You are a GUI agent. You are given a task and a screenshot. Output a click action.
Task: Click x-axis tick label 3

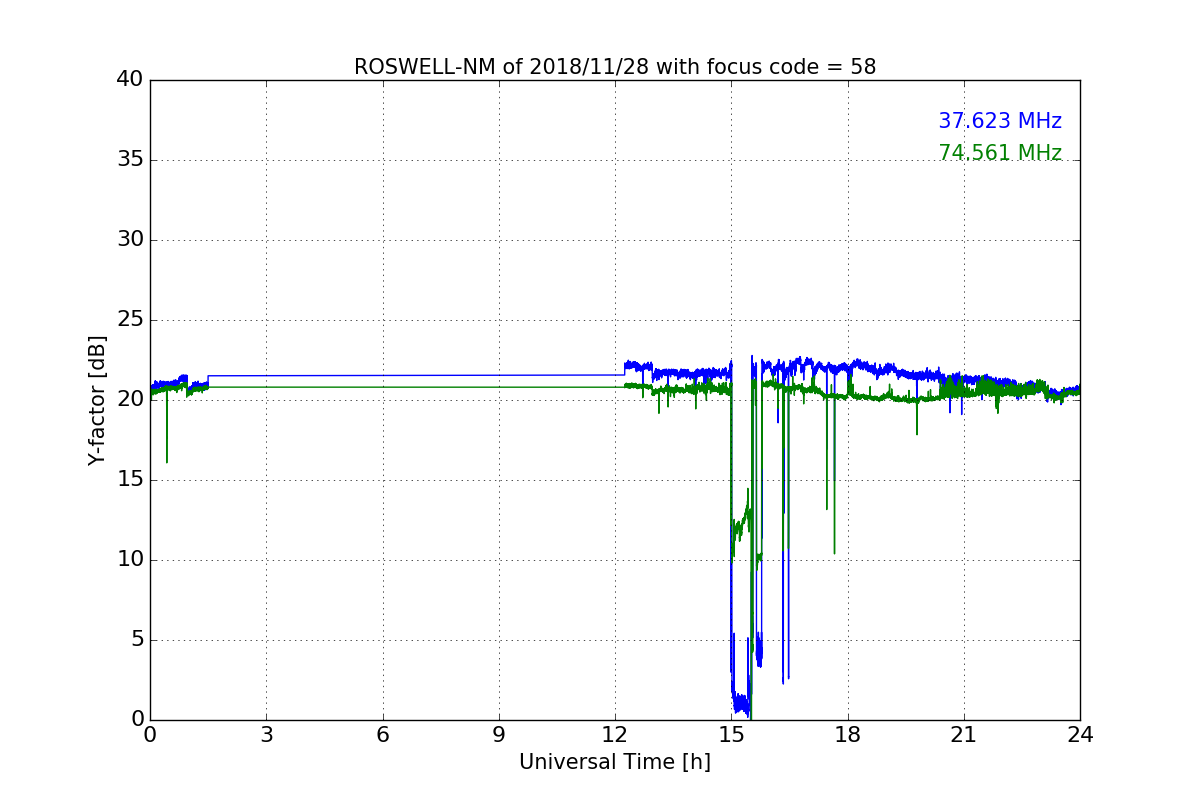click(266, 735)
